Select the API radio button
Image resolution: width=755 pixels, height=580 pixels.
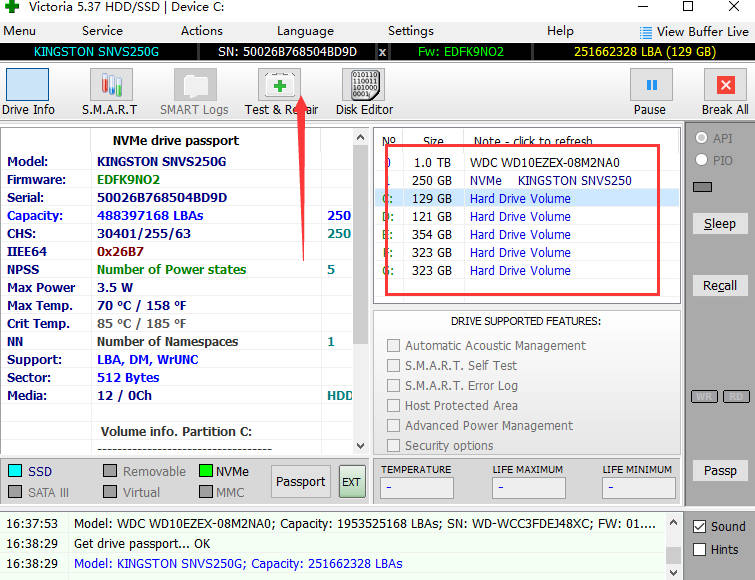click(702, 138)
